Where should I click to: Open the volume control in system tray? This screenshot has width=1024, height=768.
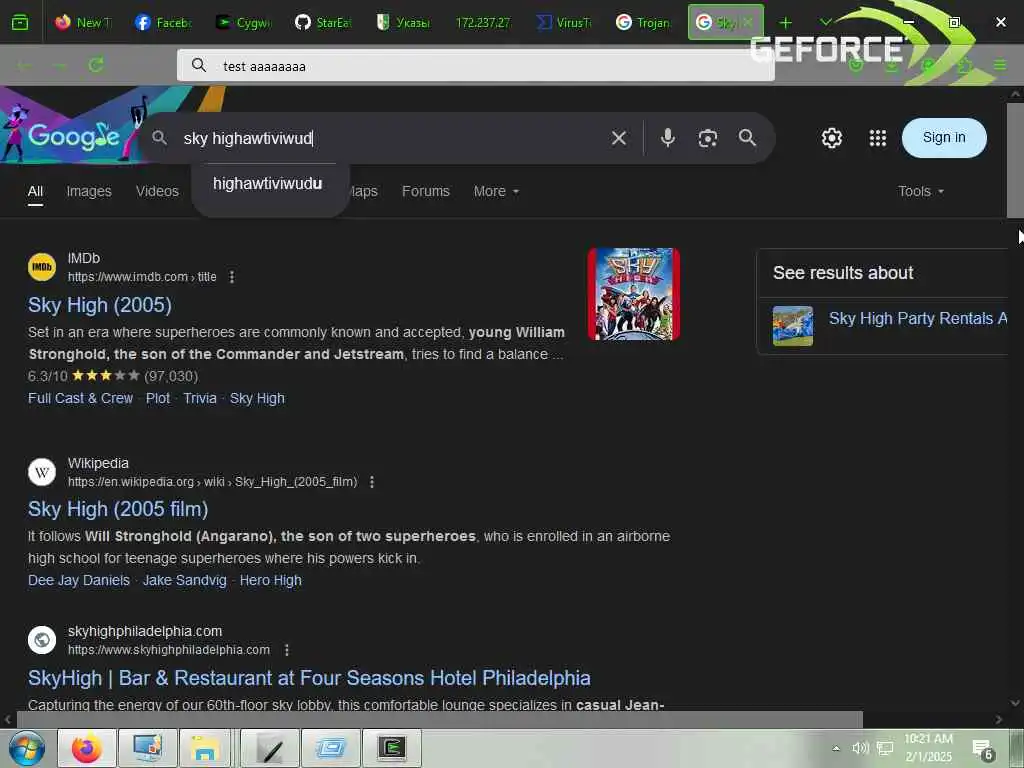[860, 748]
